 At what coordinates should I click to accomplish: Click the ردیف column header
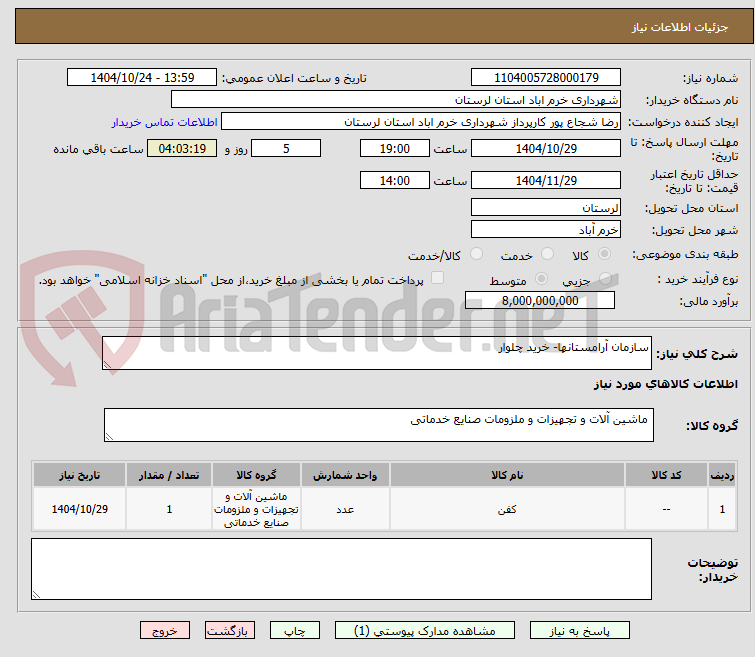coord(722,475)
